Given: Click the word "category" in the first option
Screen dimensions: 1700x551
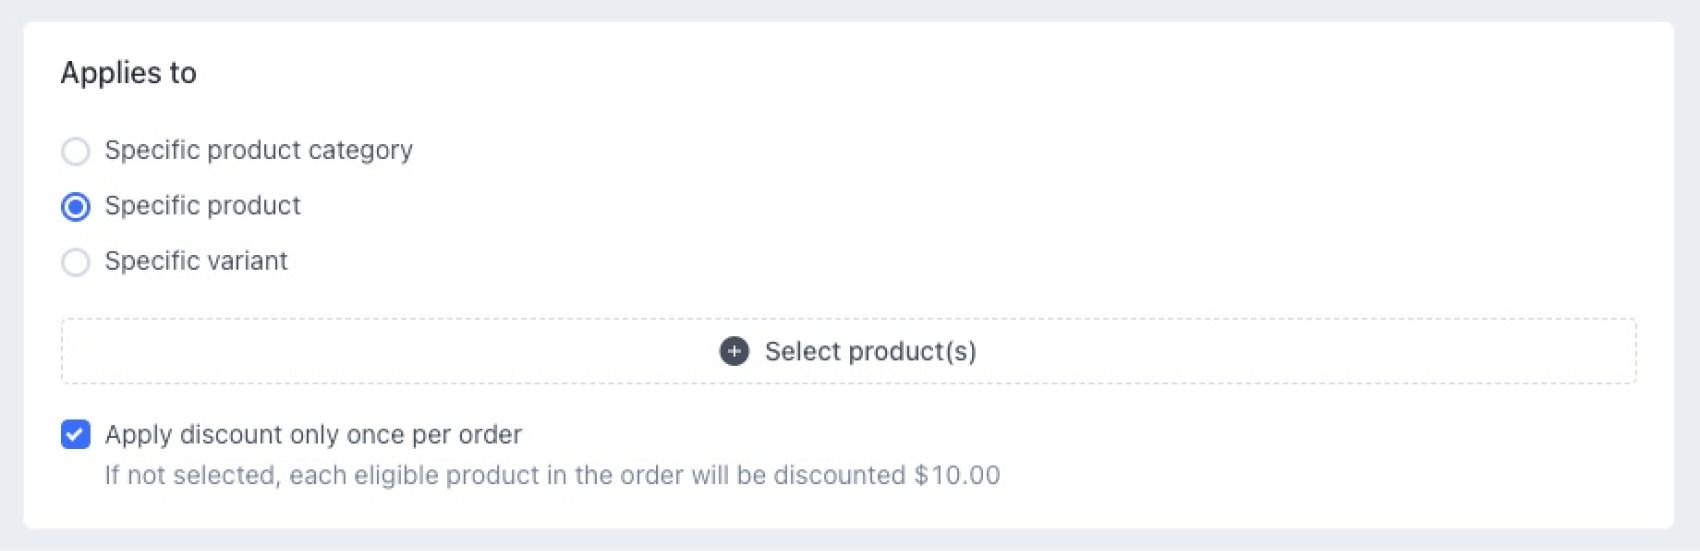Looking at the screenshot, I should pos(360,150).
